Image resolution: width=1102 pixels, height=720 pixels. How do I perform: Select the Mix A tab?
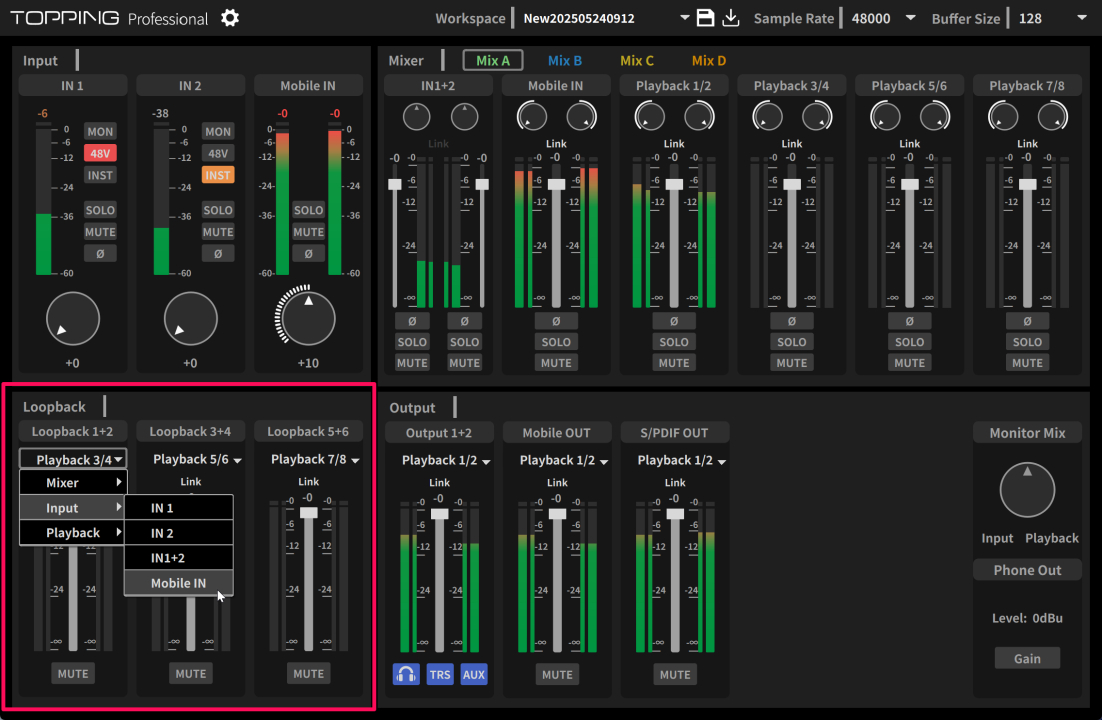493,60
